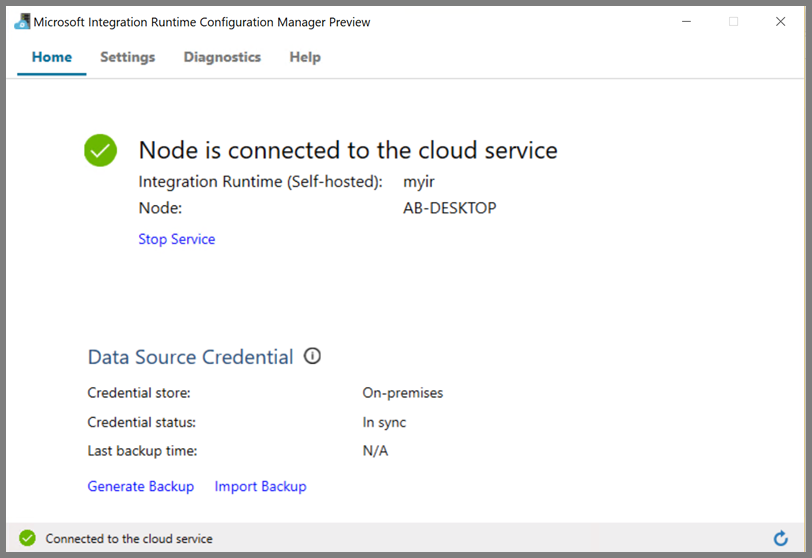The height and width of the screenshot is (558, 812).
Task: Click the 'In sync' credential status value
Action: (384, 422)
